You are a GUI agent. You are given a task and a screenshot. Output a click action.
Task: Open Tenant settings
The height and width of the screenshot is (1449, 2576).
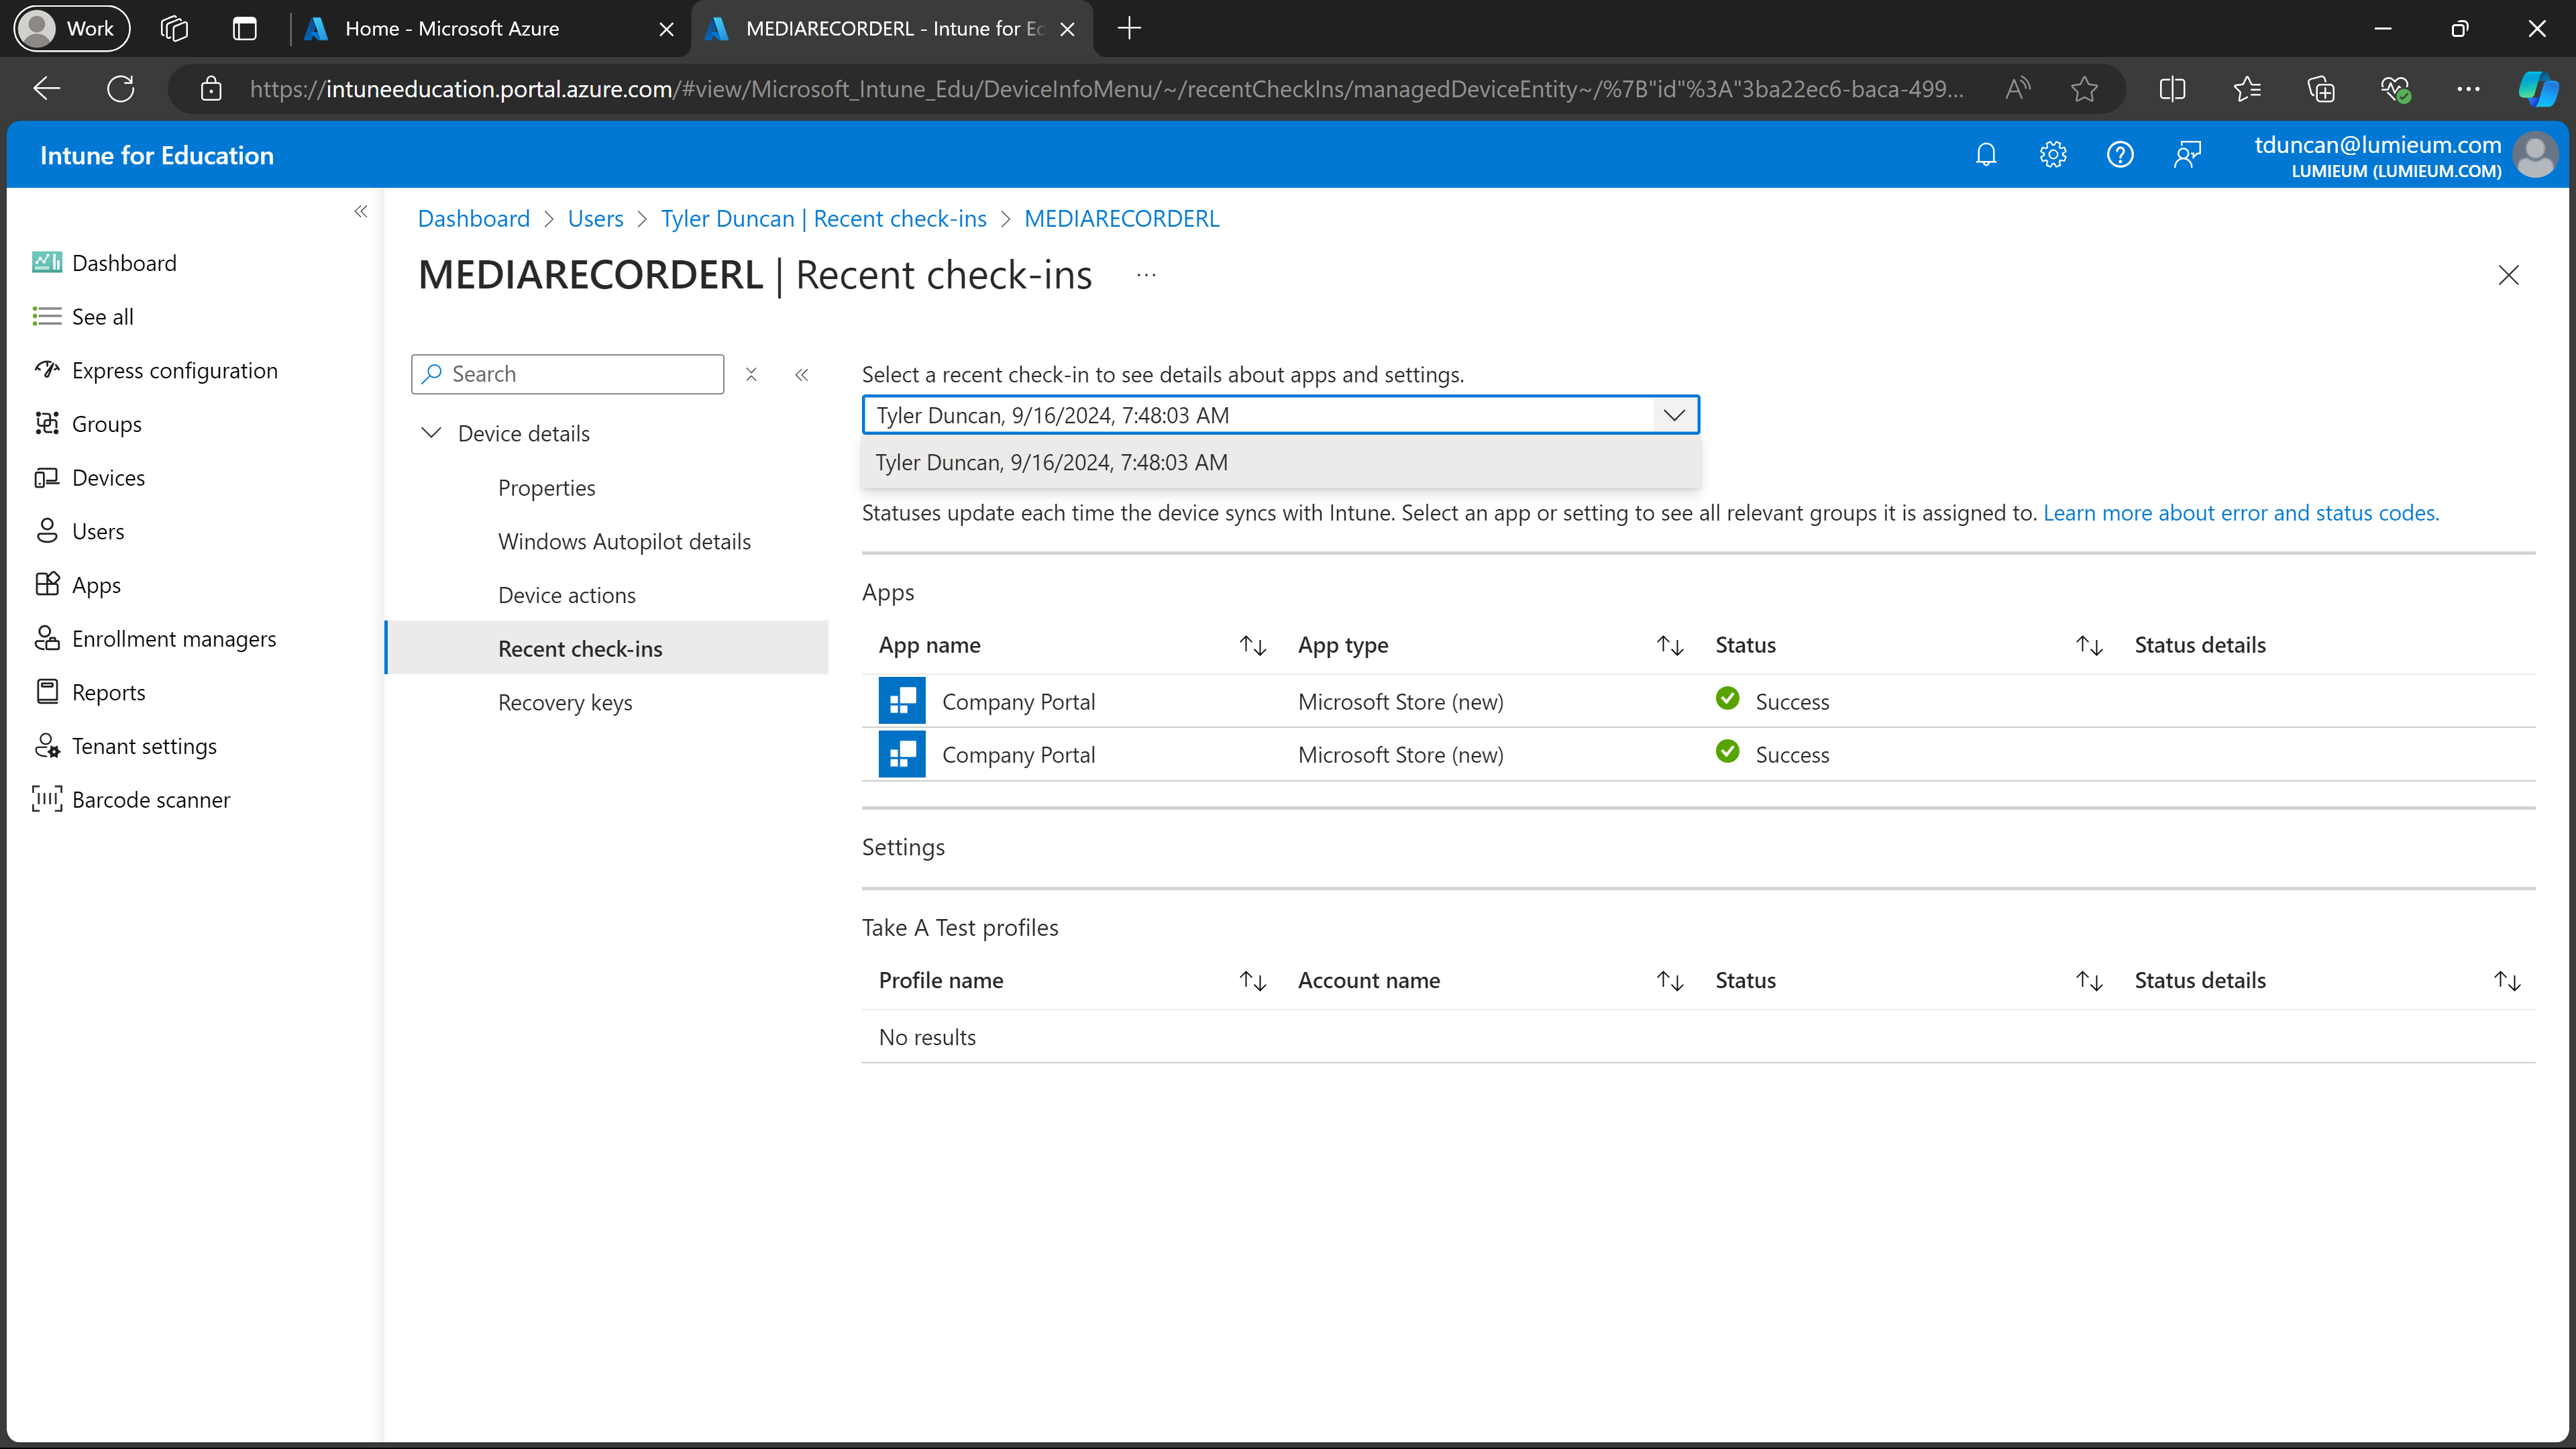[144, 747]
